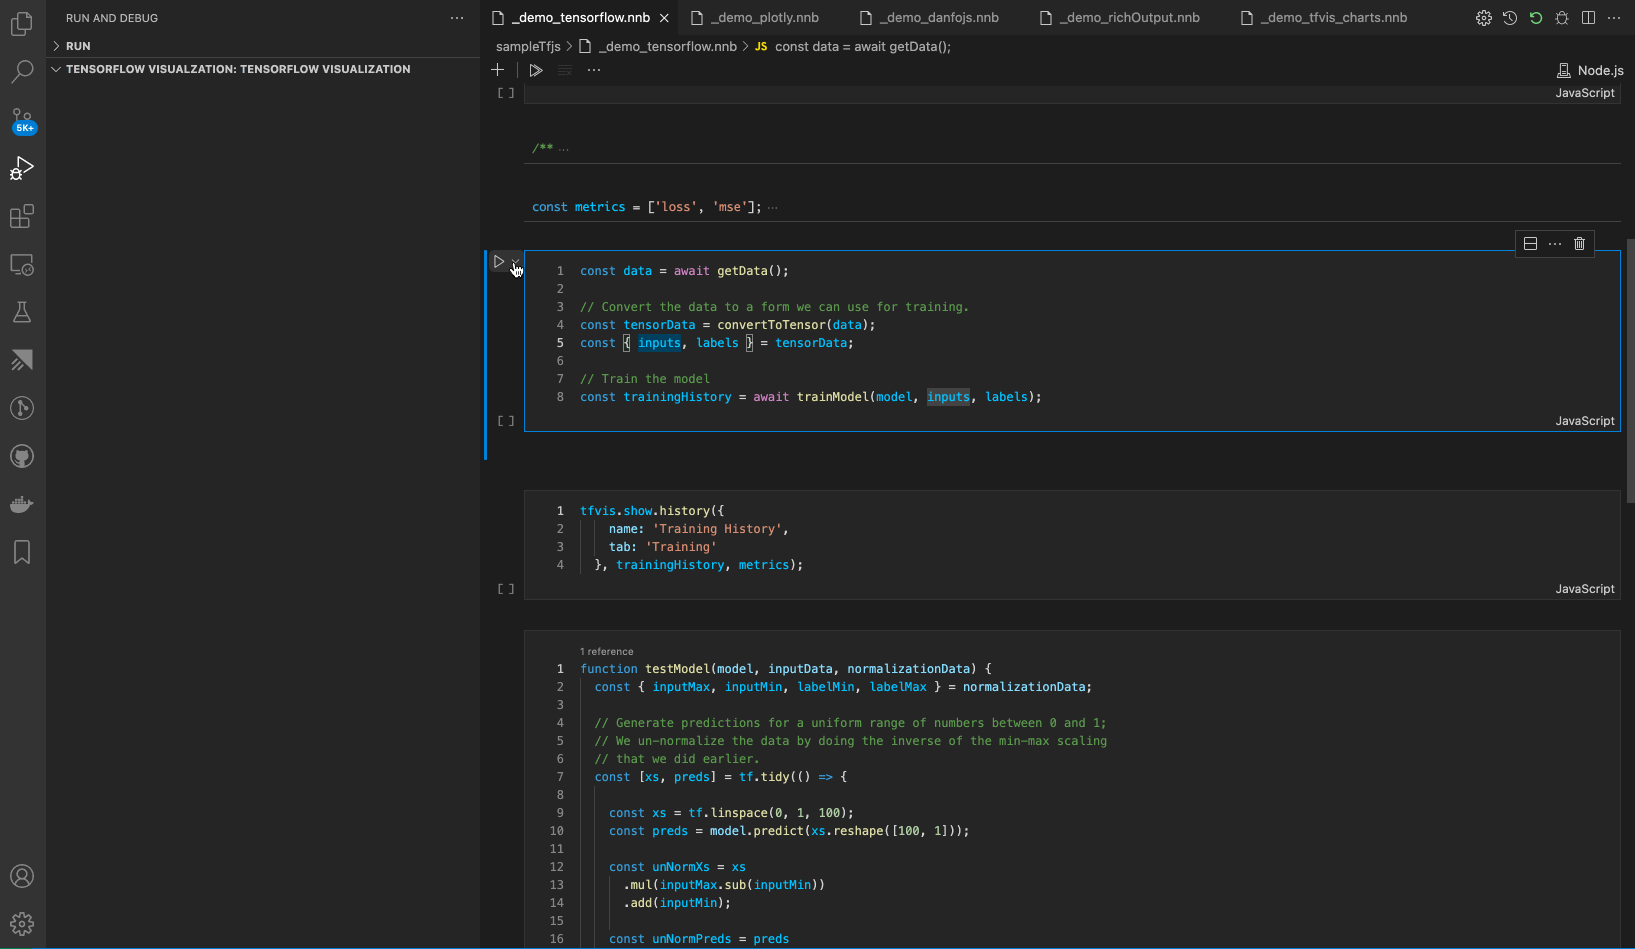Image resolution: width=1635 pixels, height=949 pixels.
Task: Switch to the _demo_danfojs.nnb tab
Action: click(x=938, y=18)
